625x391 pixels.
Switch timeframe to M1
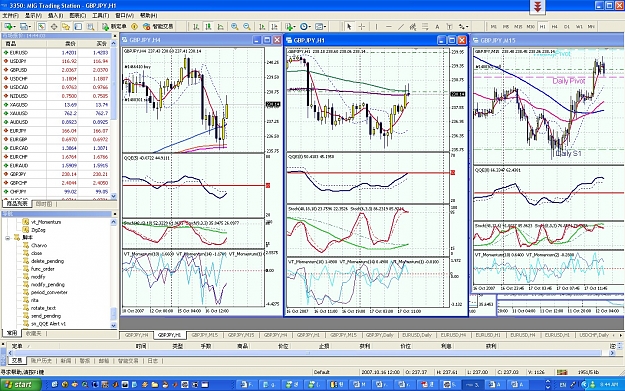(493, 26)
